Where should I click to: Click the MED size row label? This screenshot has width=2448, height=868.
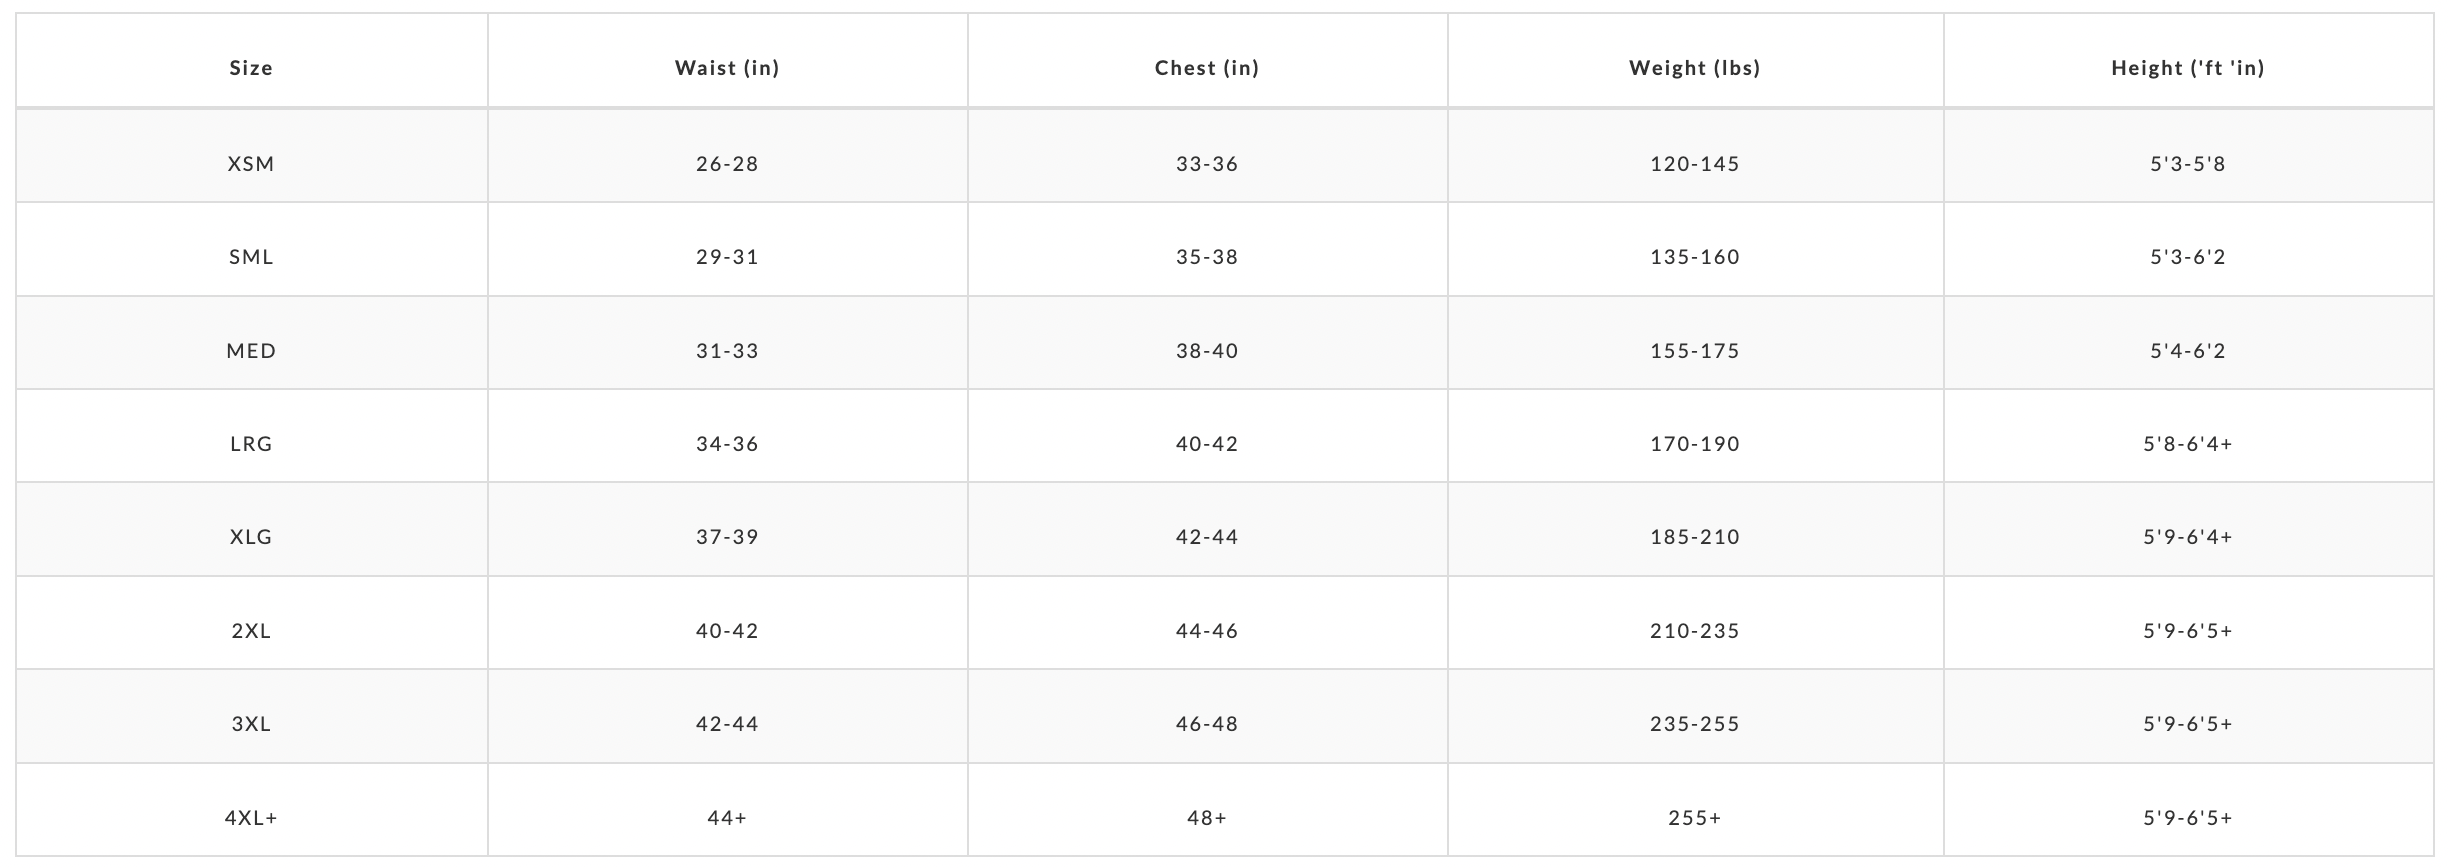251,351
